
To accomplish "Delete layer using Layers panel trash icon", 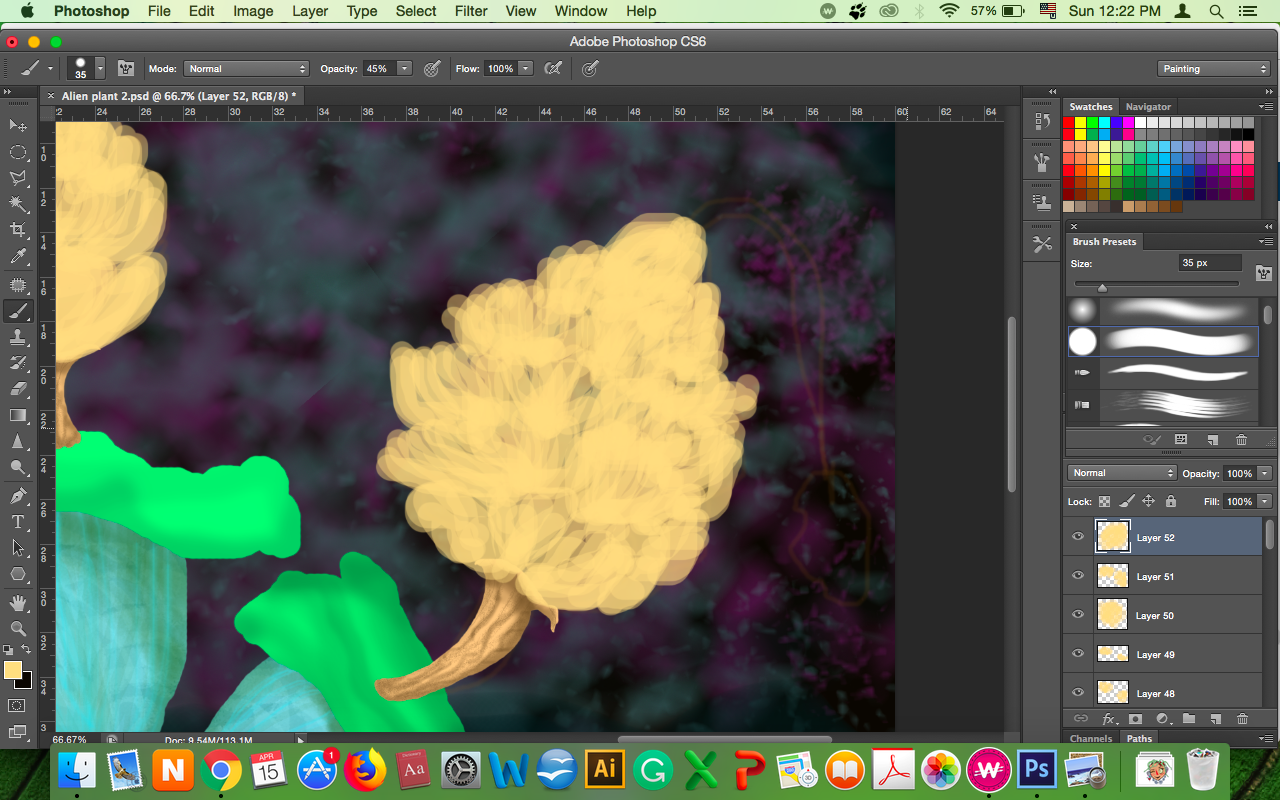I will pyautogui.click(x=1242, y=718).
